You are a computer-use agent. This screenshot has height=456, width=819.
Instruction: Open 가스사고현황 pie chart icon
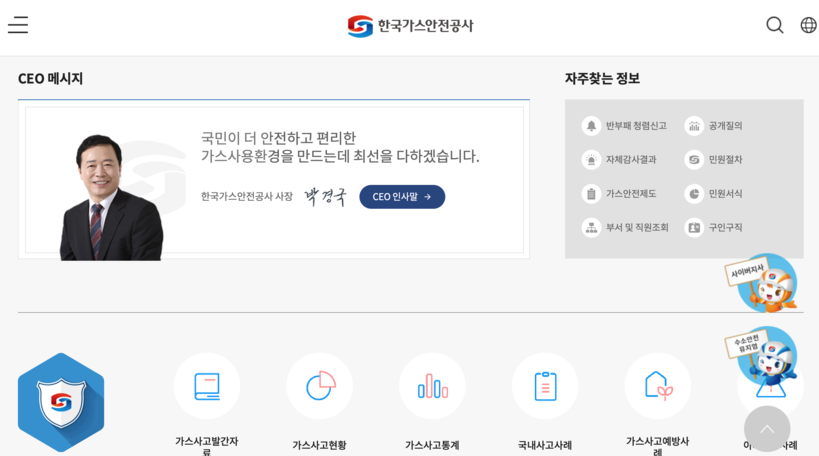(320, 386)
